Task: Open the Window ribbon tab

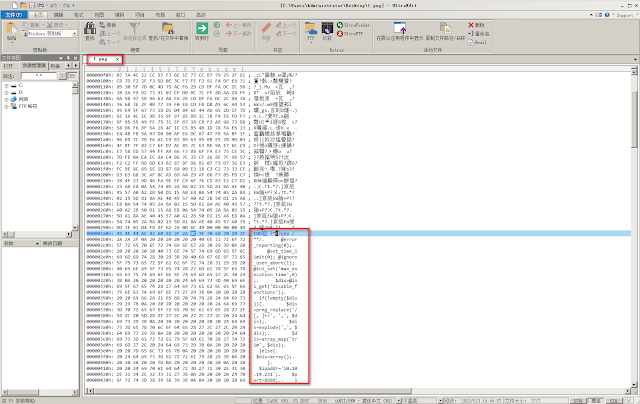Action: [x=180, y=15]
